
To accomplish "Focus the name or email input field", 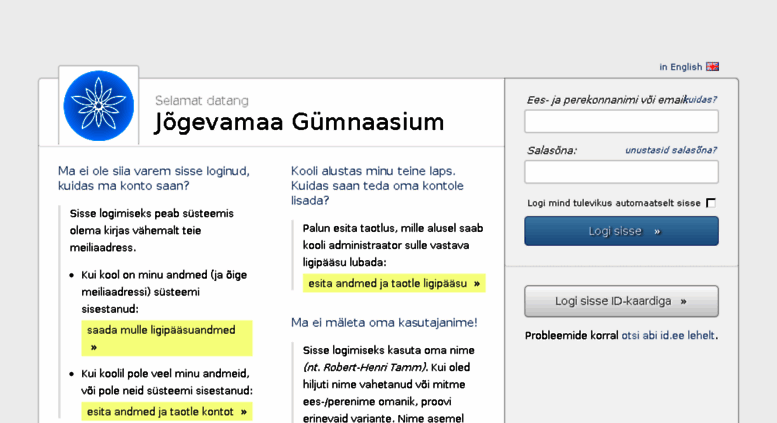I will coord(621,121).
